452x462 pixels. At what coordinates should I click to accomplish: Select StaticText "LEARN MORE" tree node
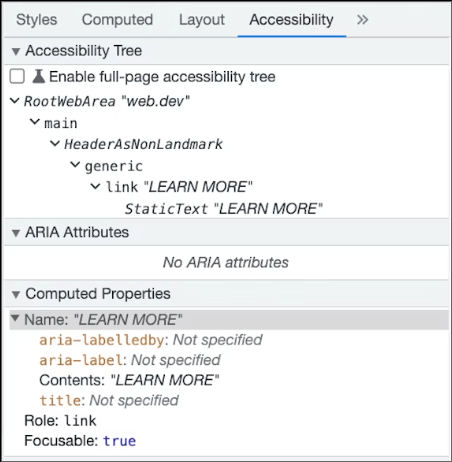[224, 209]
